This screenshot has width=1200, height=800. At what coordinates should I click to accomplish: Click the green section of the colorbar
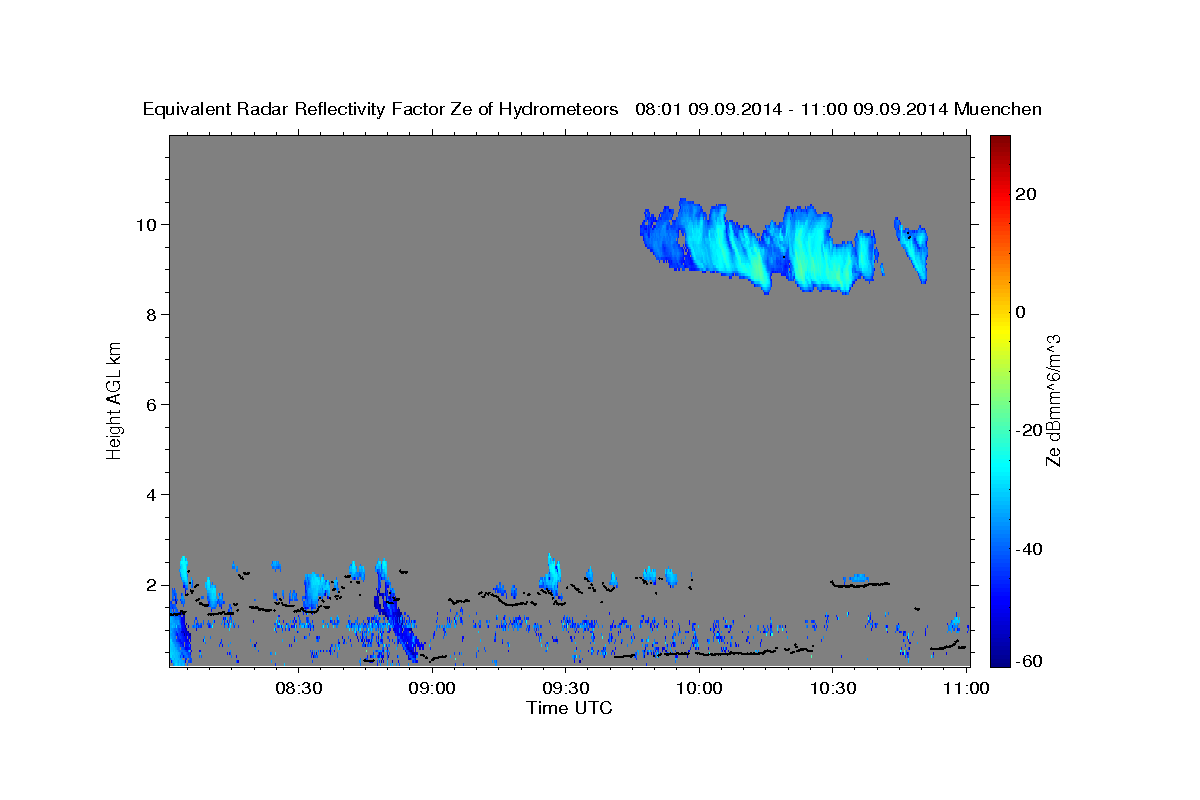(999, 400)
